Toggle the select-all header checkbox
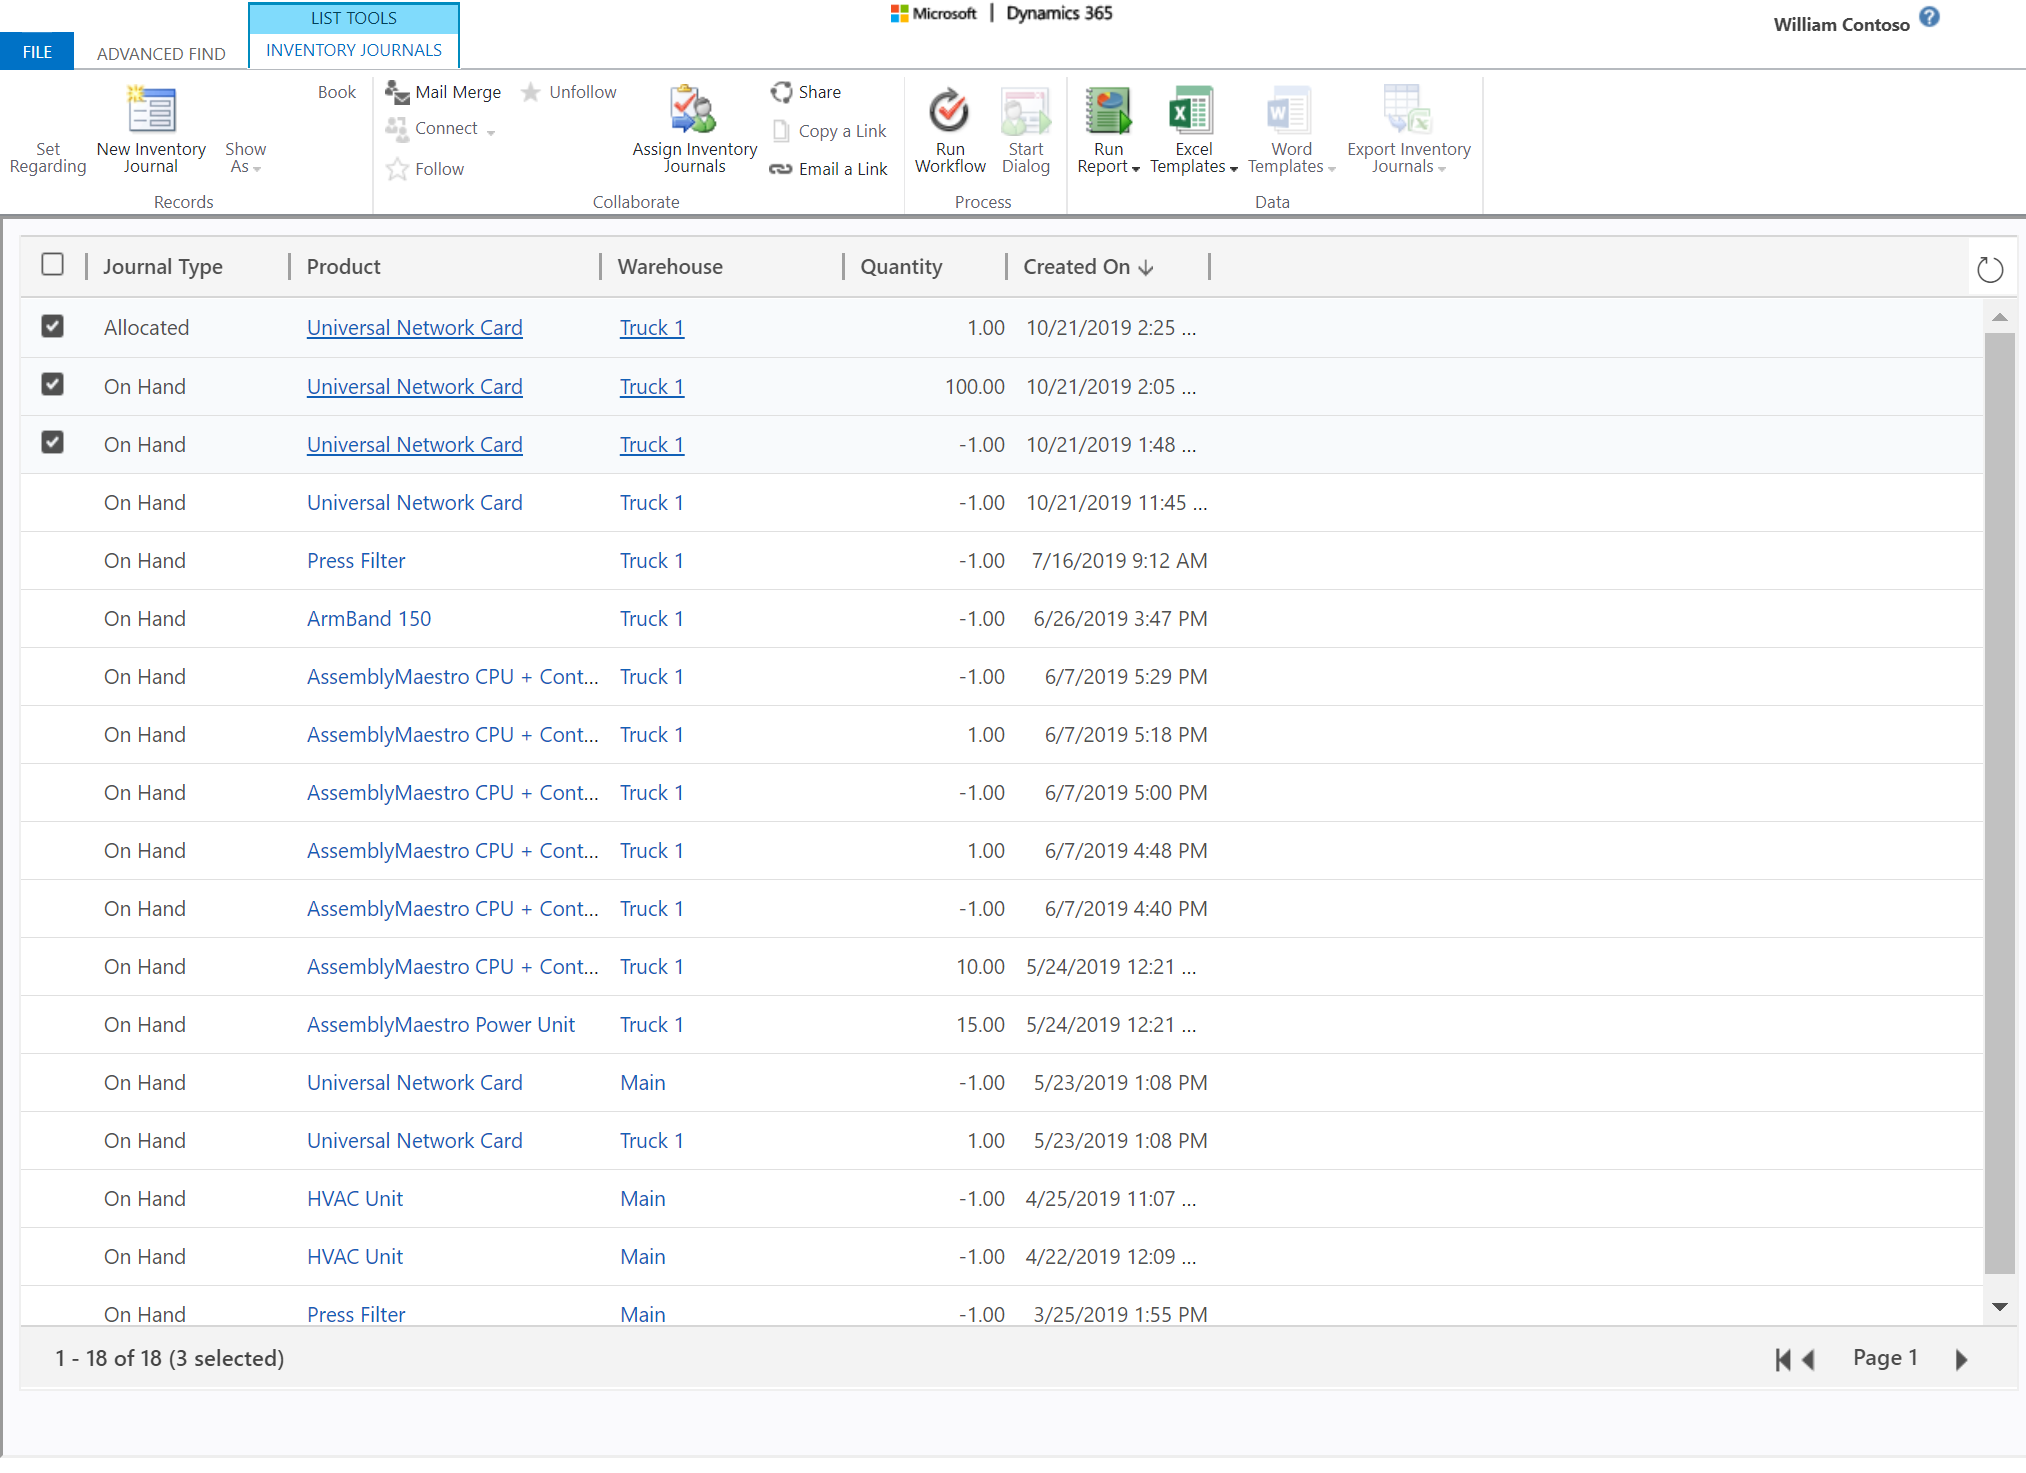 (52, 263)
